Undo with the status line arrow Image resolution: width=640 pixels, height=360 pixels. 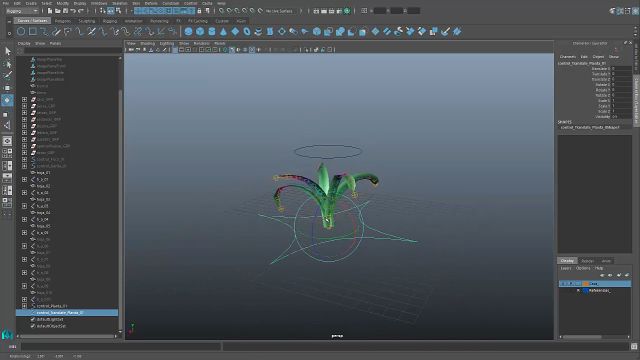[73, 11]
